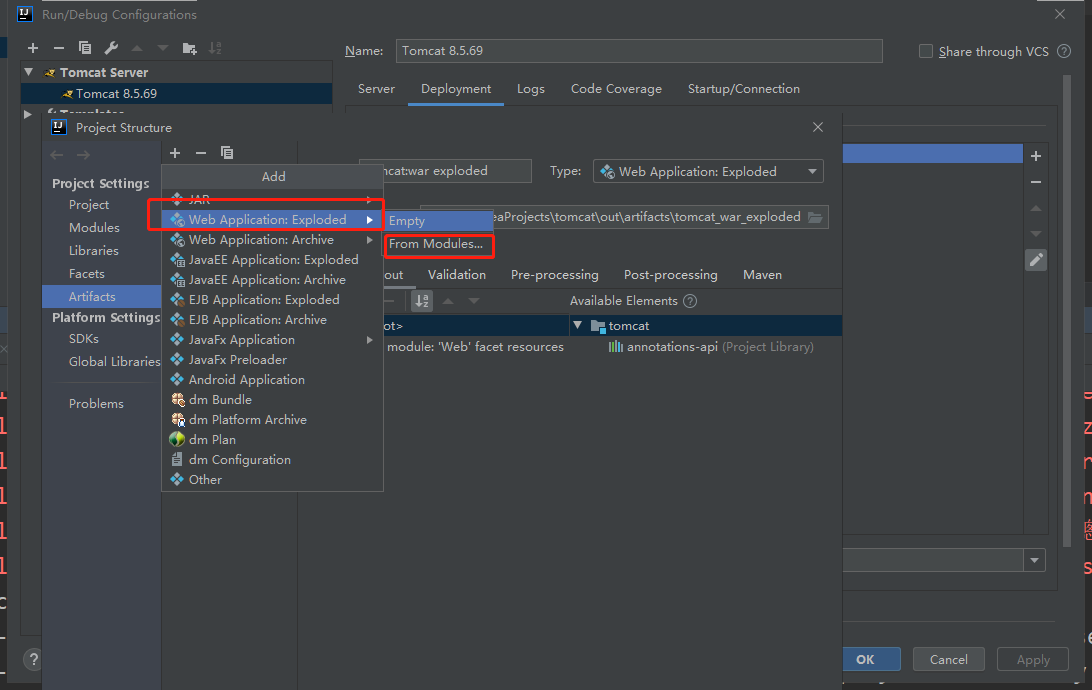Switch to the Server tab

pyautogui.click(x=376, y=89)
